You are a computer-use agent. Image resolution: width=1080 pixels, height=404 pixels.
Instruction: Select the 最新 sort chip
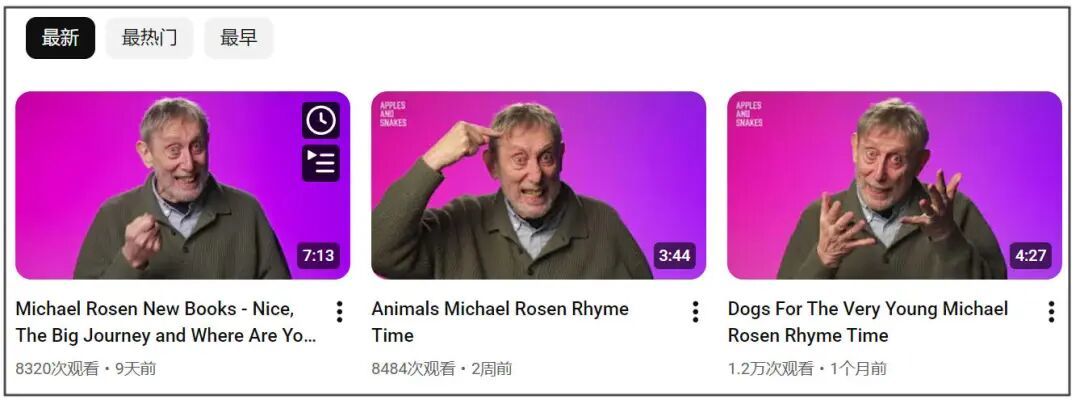61,38
